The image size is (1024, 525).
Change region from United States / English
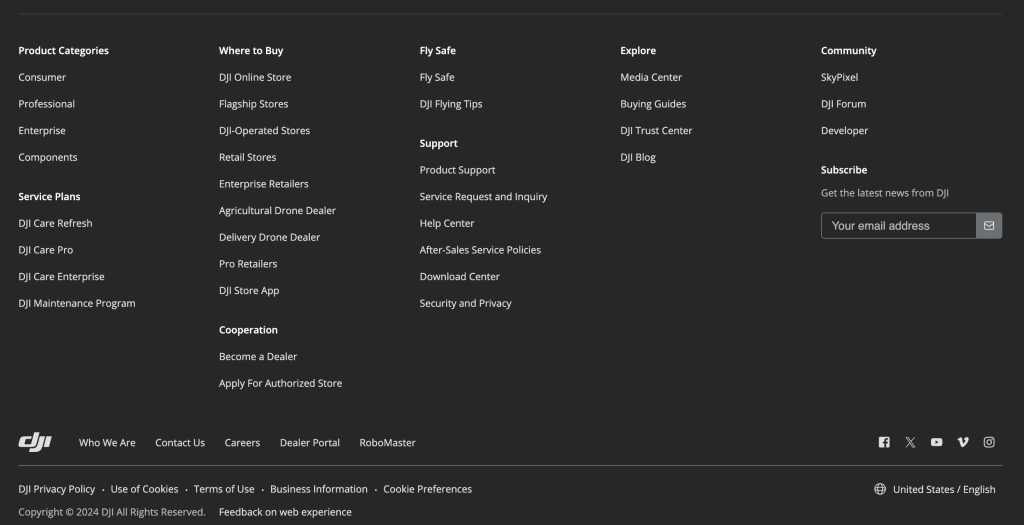(944, 489)
